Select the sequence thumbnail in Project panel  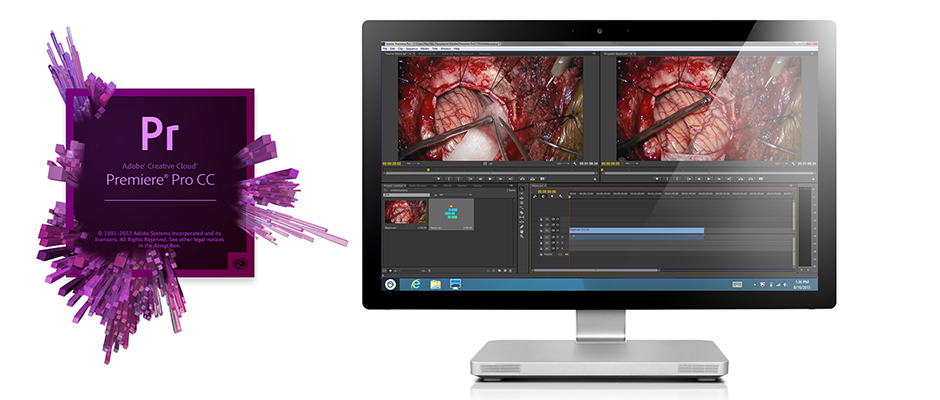pyautogui.click(x=451, y=213)
